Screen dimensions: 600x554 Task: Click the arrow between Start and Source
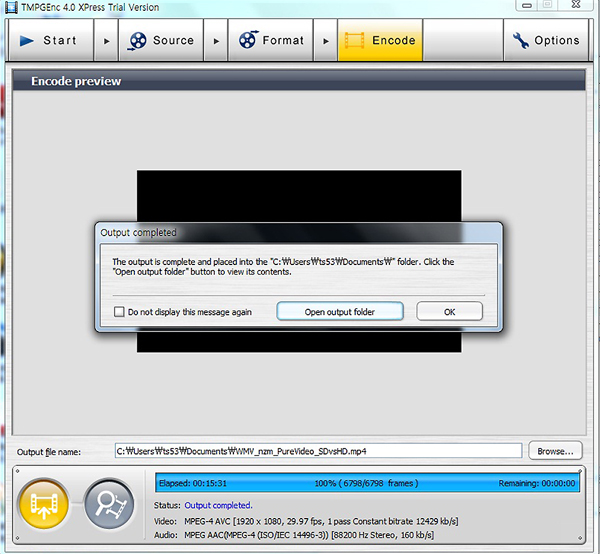pyautogui.click(x=106, y=41)
